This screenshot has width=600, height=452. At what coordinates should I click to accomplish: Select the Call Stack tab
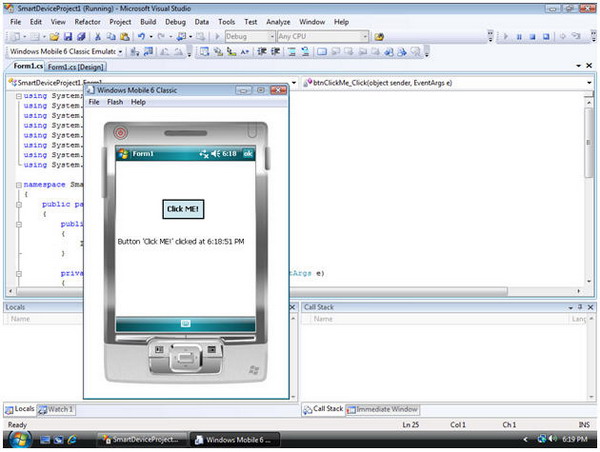[x=323, y=409]
